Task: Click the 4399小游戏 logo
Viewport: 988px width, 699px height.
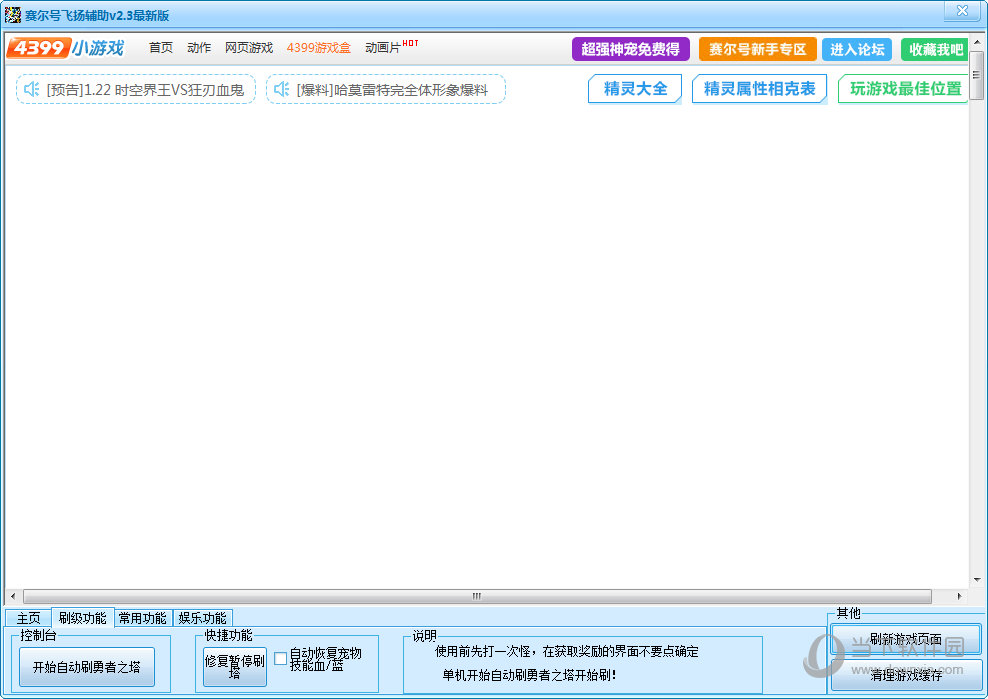Action: [x=66, y=48]
